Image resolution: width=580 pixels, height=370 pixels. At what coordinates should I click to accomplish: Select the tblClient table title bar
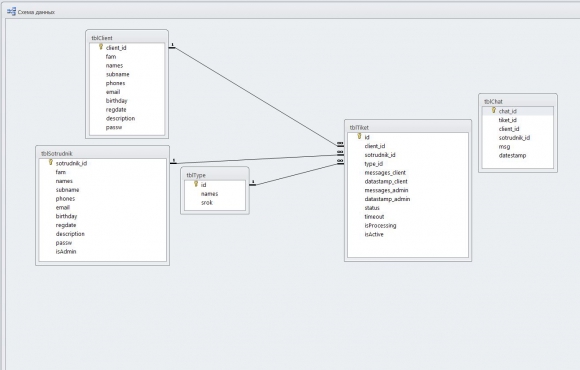coord(127,37)
